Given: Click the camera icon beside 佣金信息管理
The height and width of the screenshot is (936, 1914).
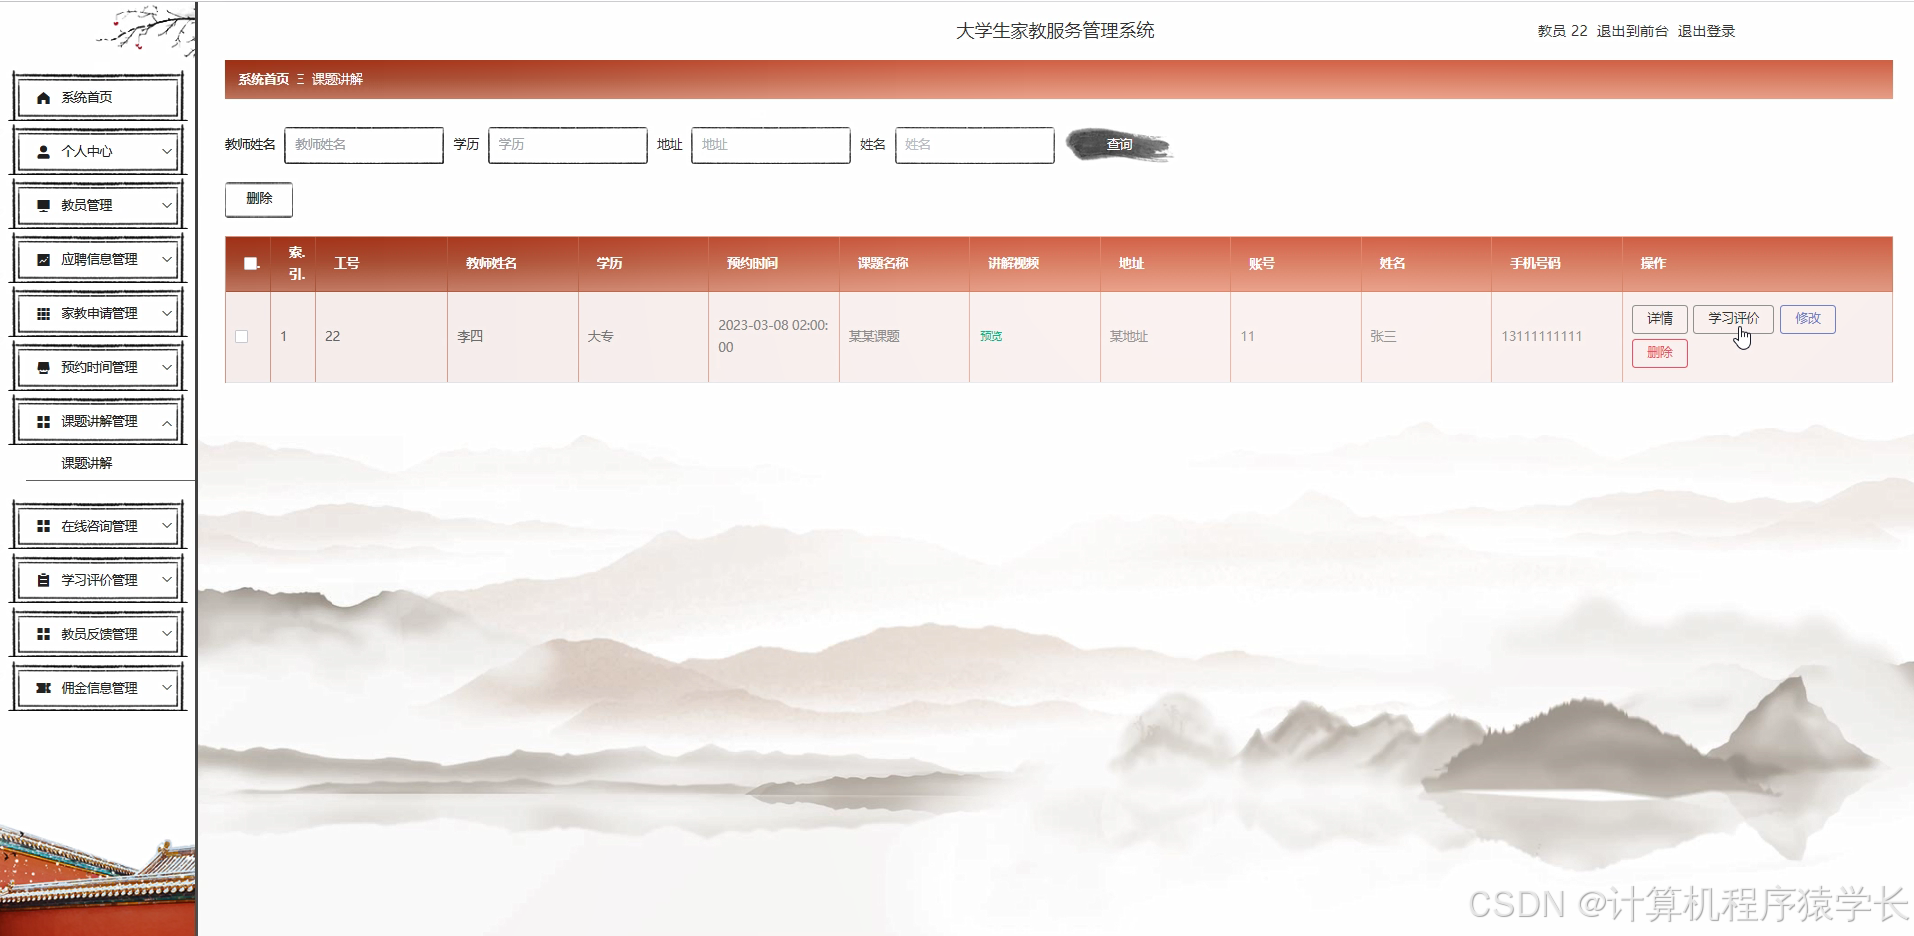Looking at the screenshot, I should [x=43, y=688].
